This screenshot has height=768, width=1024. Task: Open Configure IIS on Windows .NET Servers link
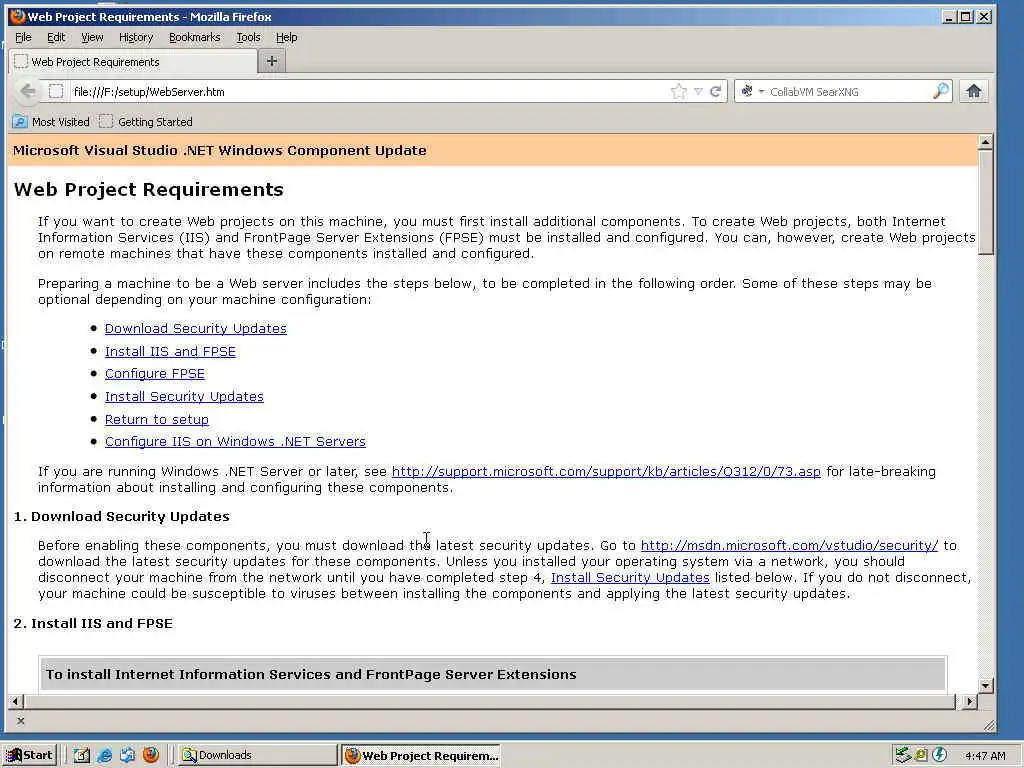[235, 441]
